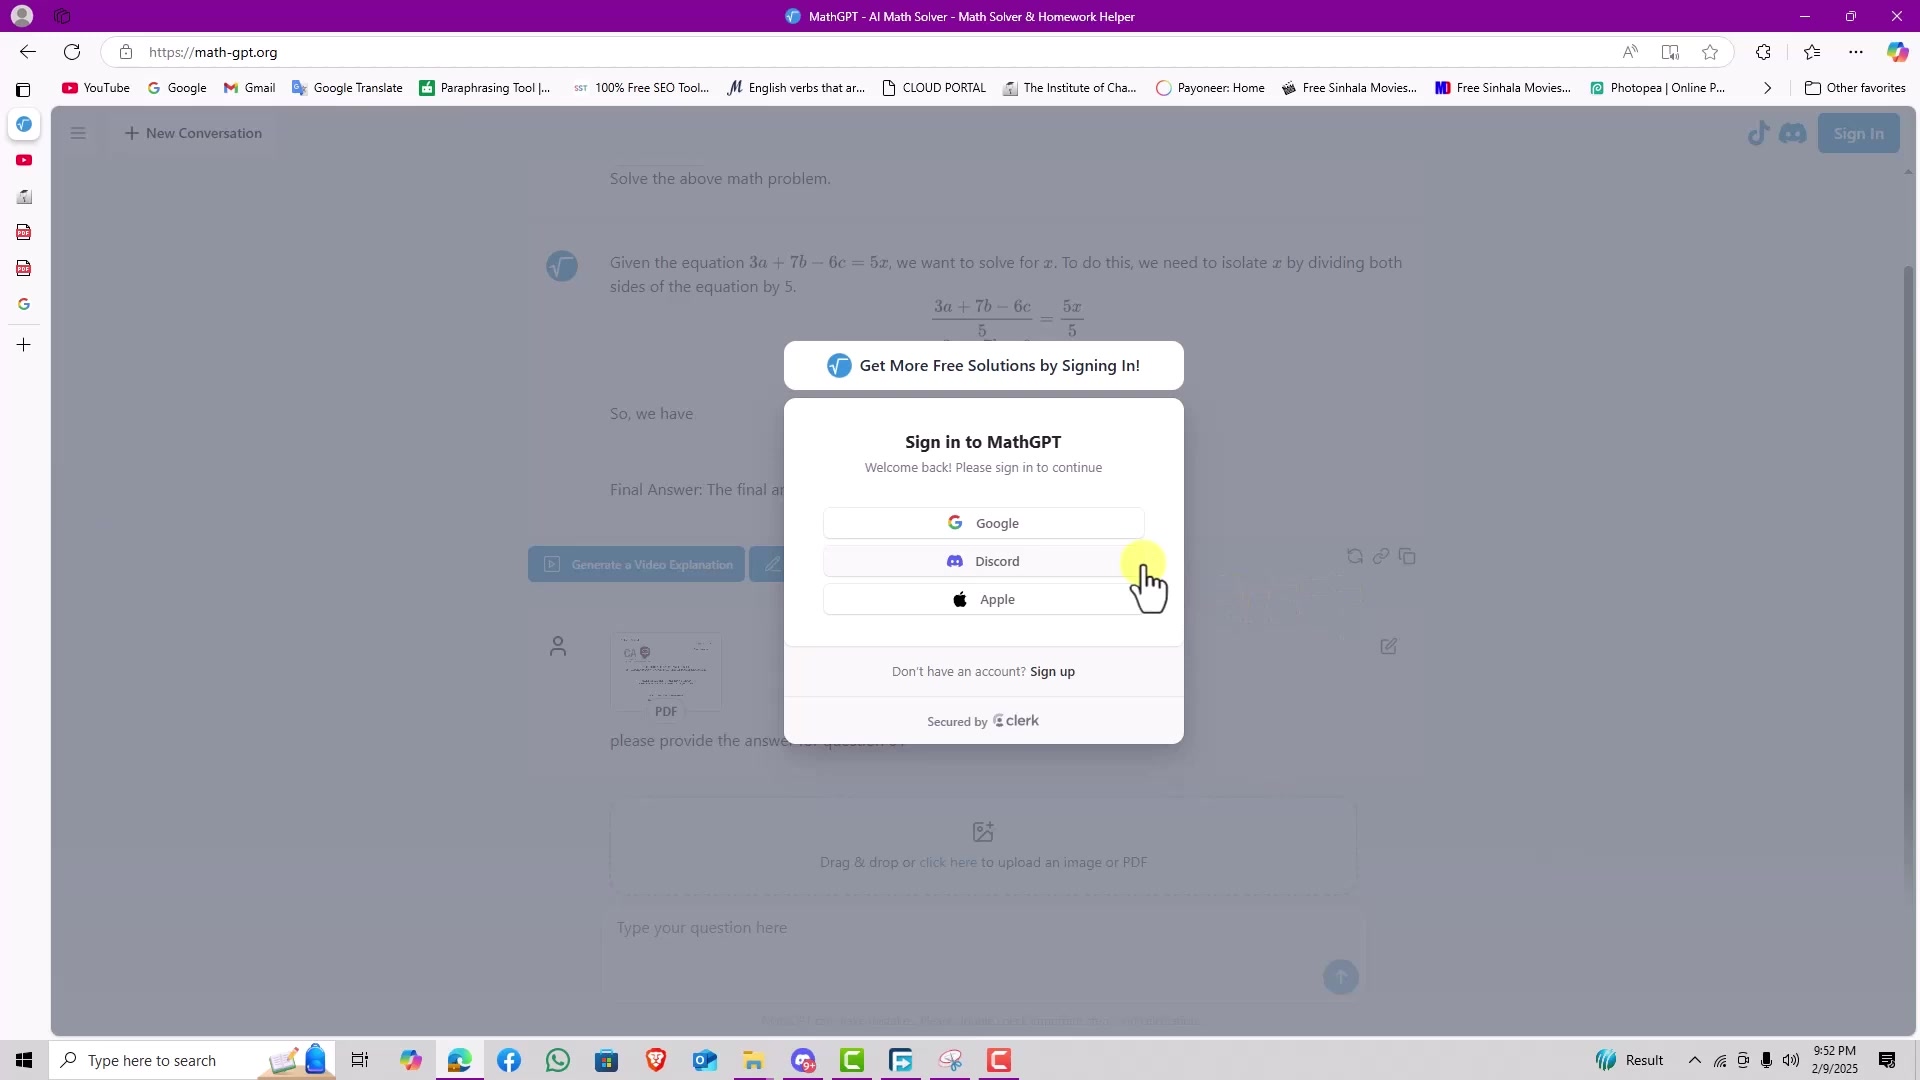Open Facebook from taskbar
This screenshot has width=1920, height=1080.
[x=508, y=1060]
